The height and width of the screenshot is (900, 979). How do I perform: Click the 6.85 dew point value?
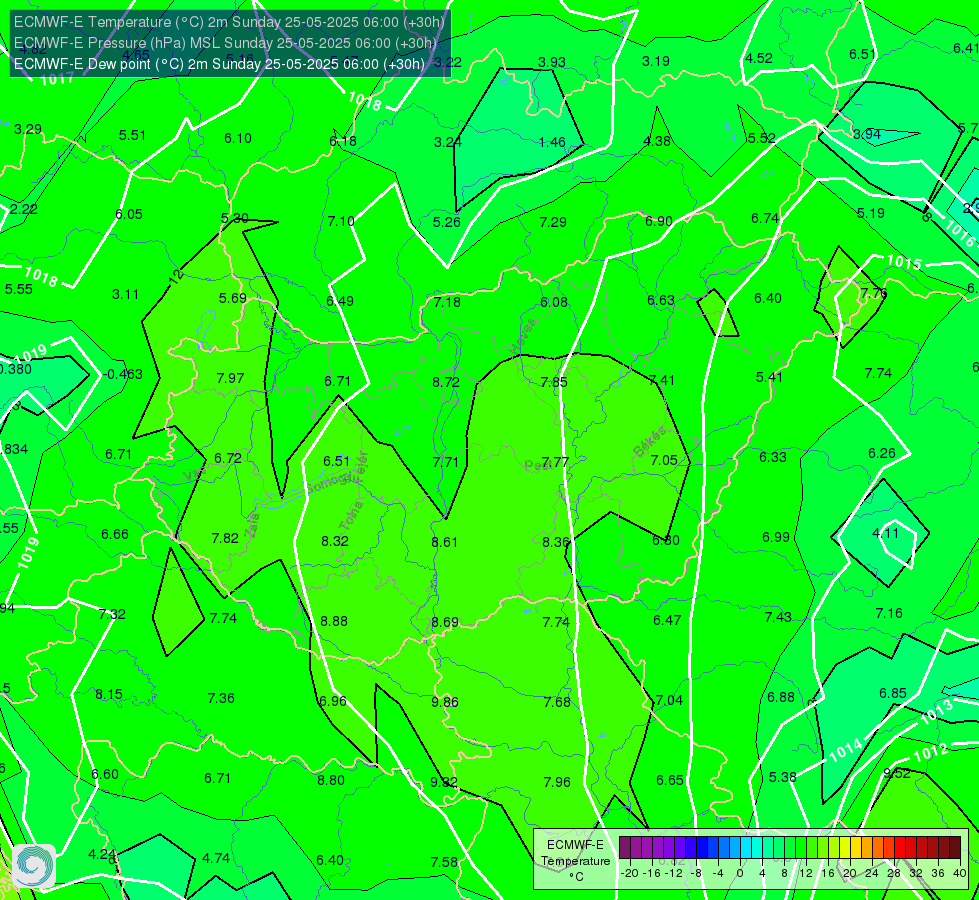[893, 693]
